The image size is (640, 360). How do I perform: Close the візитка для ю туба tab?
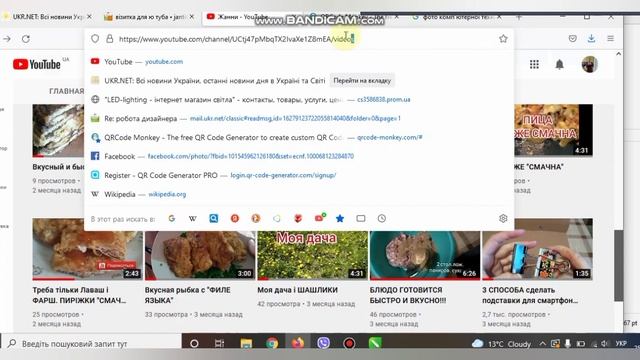(x=192, y=17)
